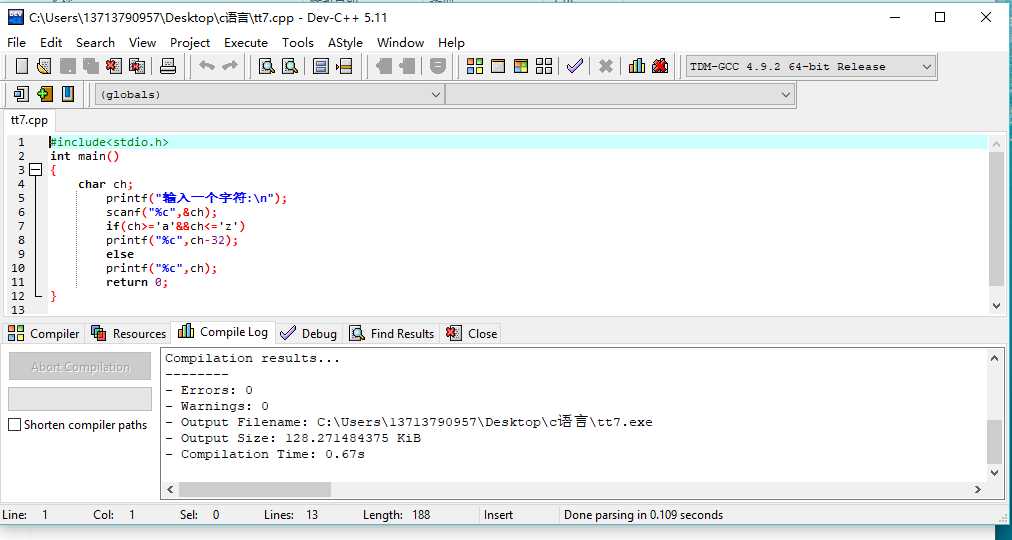
Task: Open the Edit menu
Action: pyautogui.click(x=51, y=43)
